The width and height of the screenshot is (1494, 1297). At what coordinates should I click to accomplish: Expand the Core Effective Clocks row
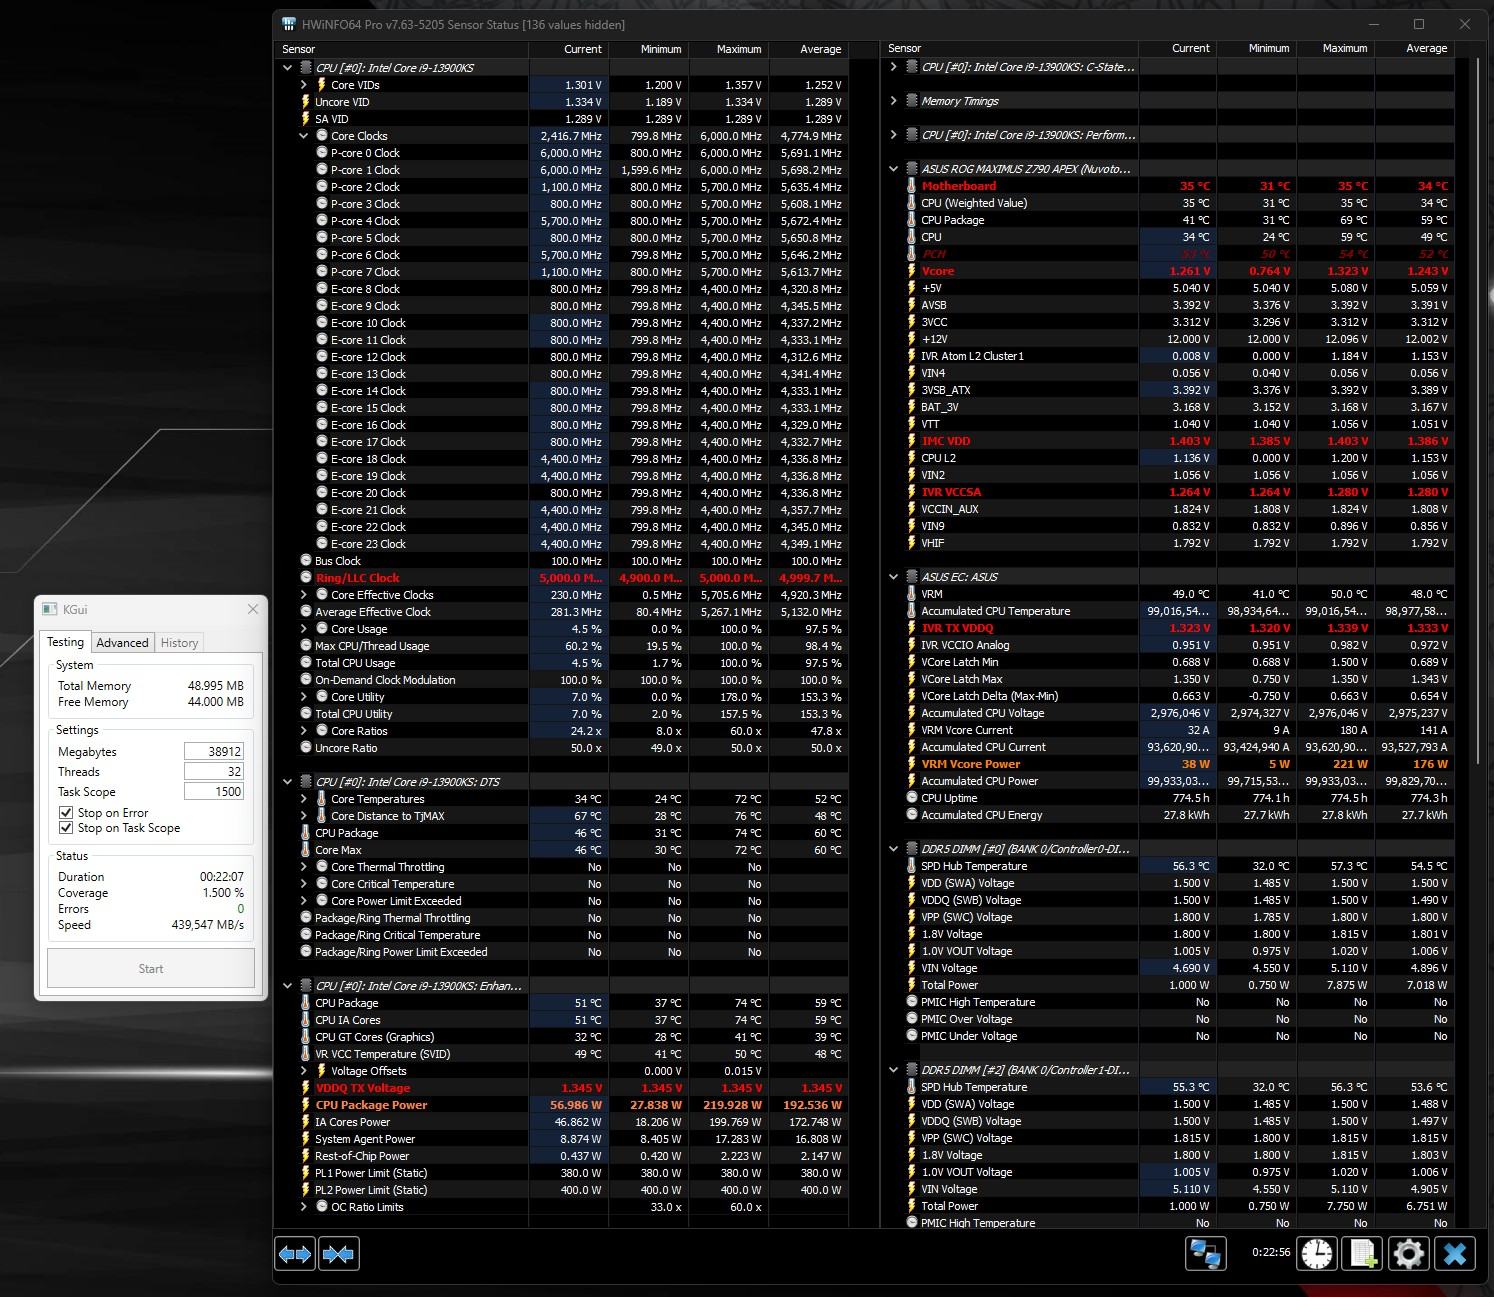(x=304, y=595)
